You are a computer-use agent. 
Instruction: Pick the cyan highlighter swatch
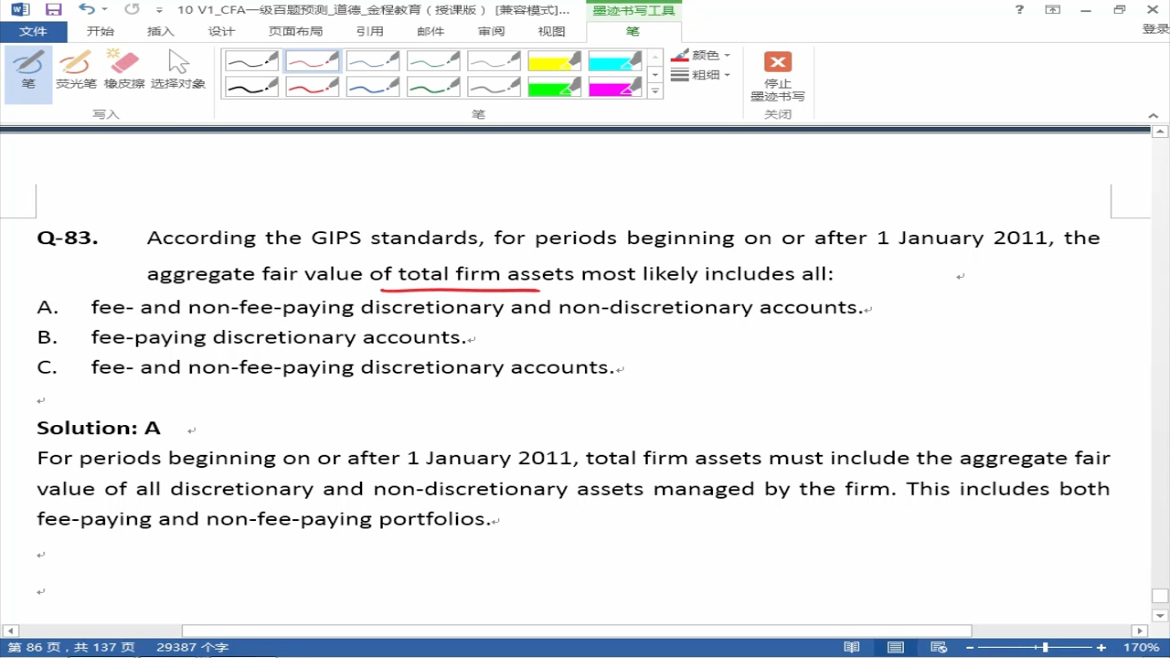(614, 61)
